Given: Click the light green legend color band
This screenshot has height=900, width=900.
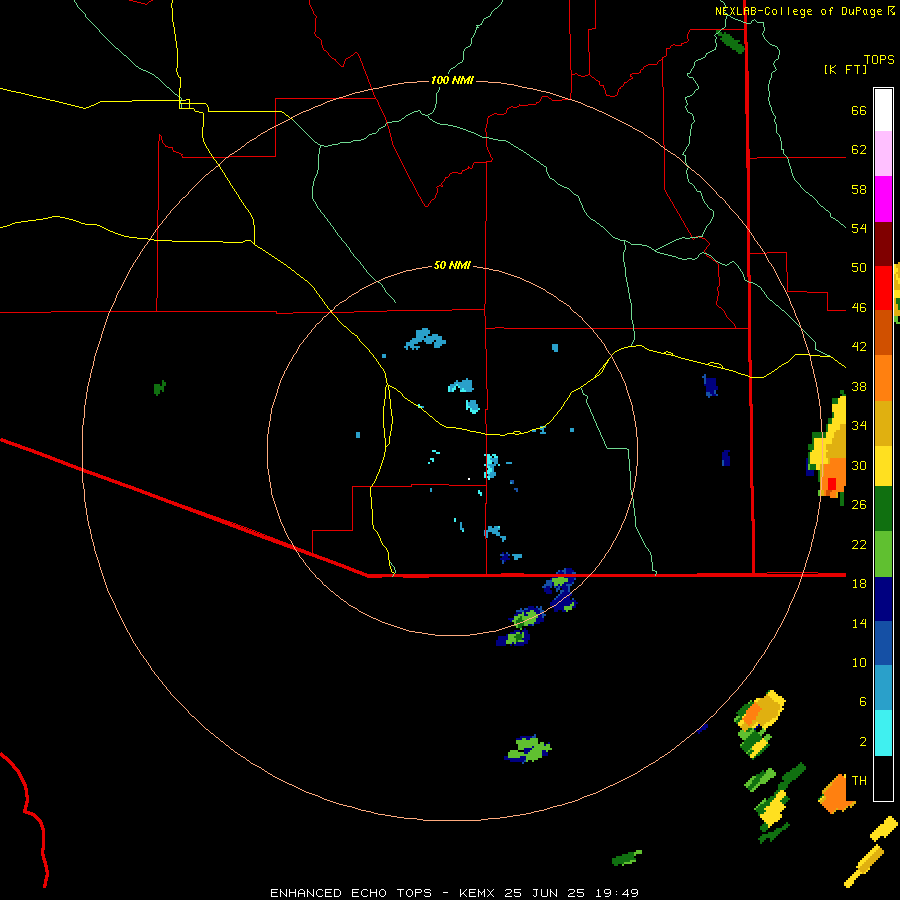Looking at the screenshot, I should coord(883,553).
